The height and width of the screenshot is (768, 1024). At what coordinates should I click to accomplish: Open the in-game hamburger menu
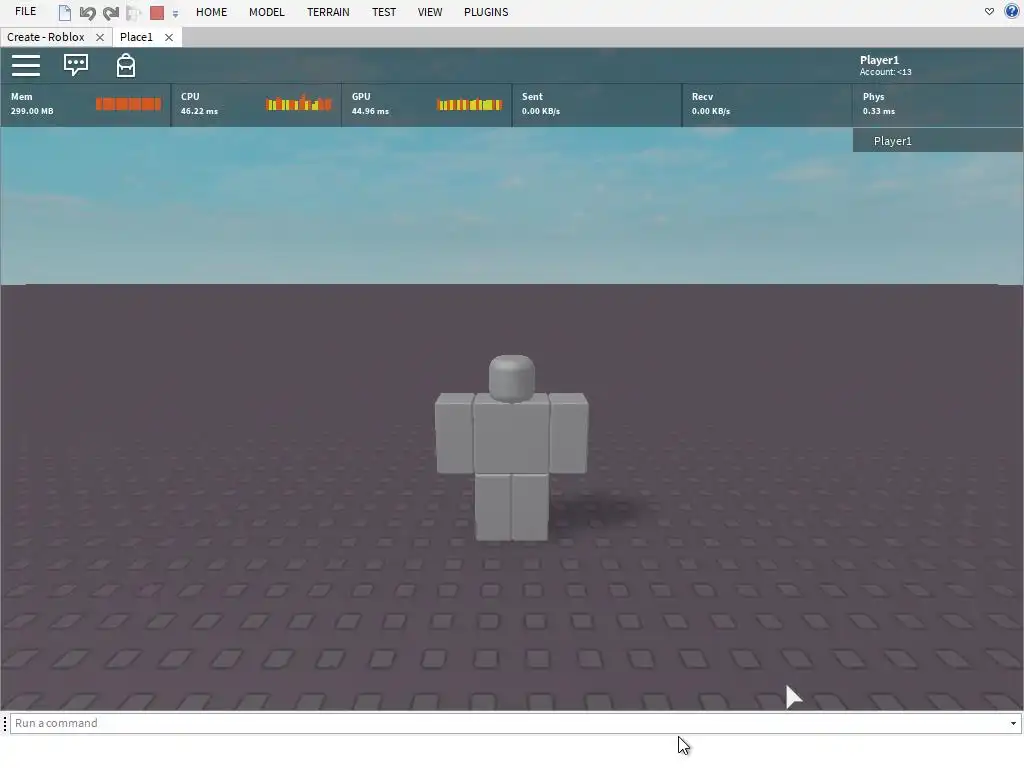pos(26,65)
